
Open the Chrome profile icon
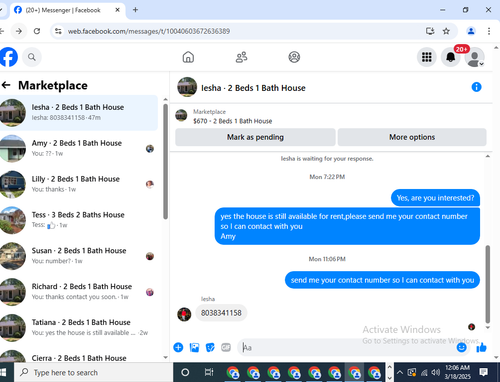(471, 31)
